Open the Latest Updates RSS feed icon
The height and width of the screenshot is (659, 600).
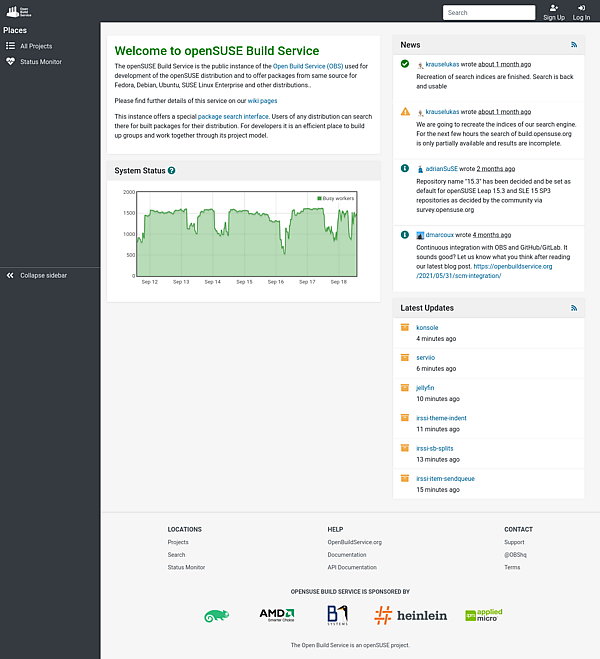point(574,308)
